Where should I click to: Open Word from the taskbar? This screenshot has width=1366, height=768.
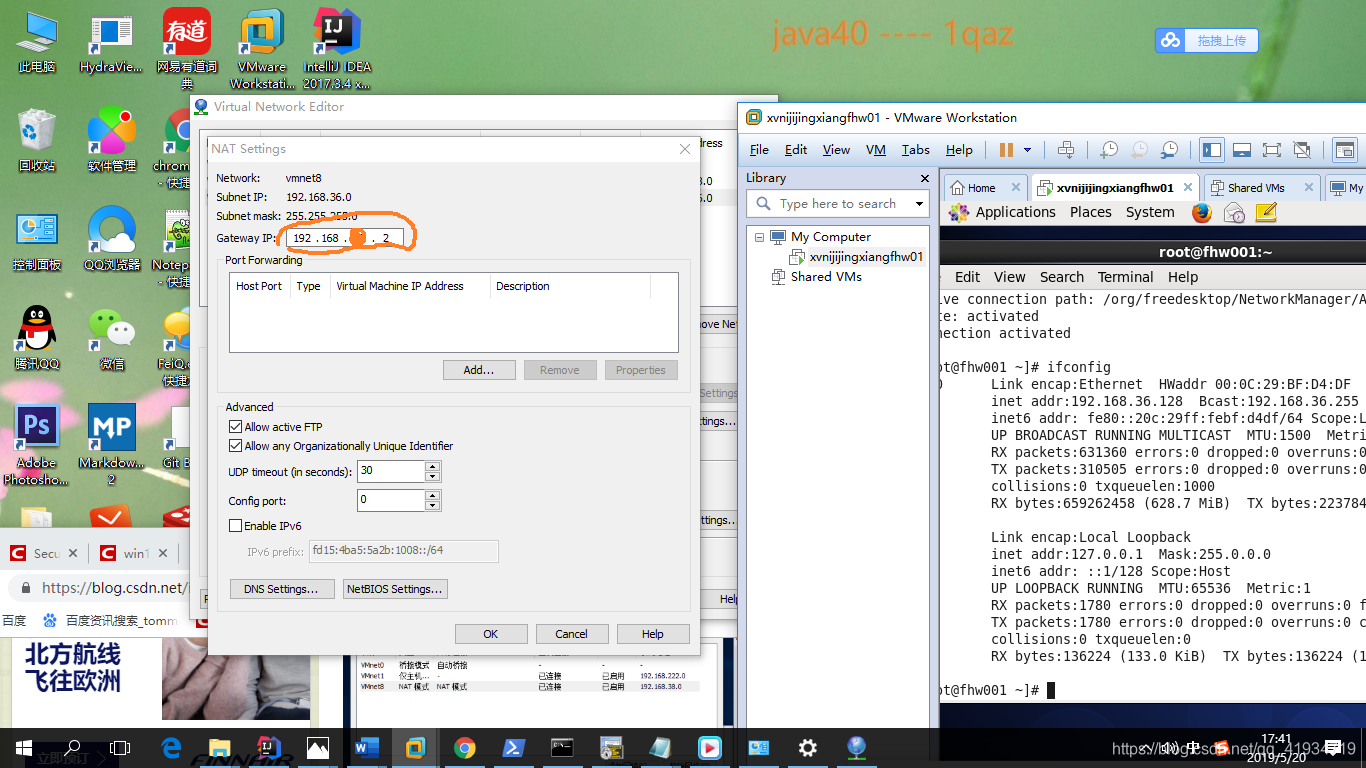[x=367, y=747]
